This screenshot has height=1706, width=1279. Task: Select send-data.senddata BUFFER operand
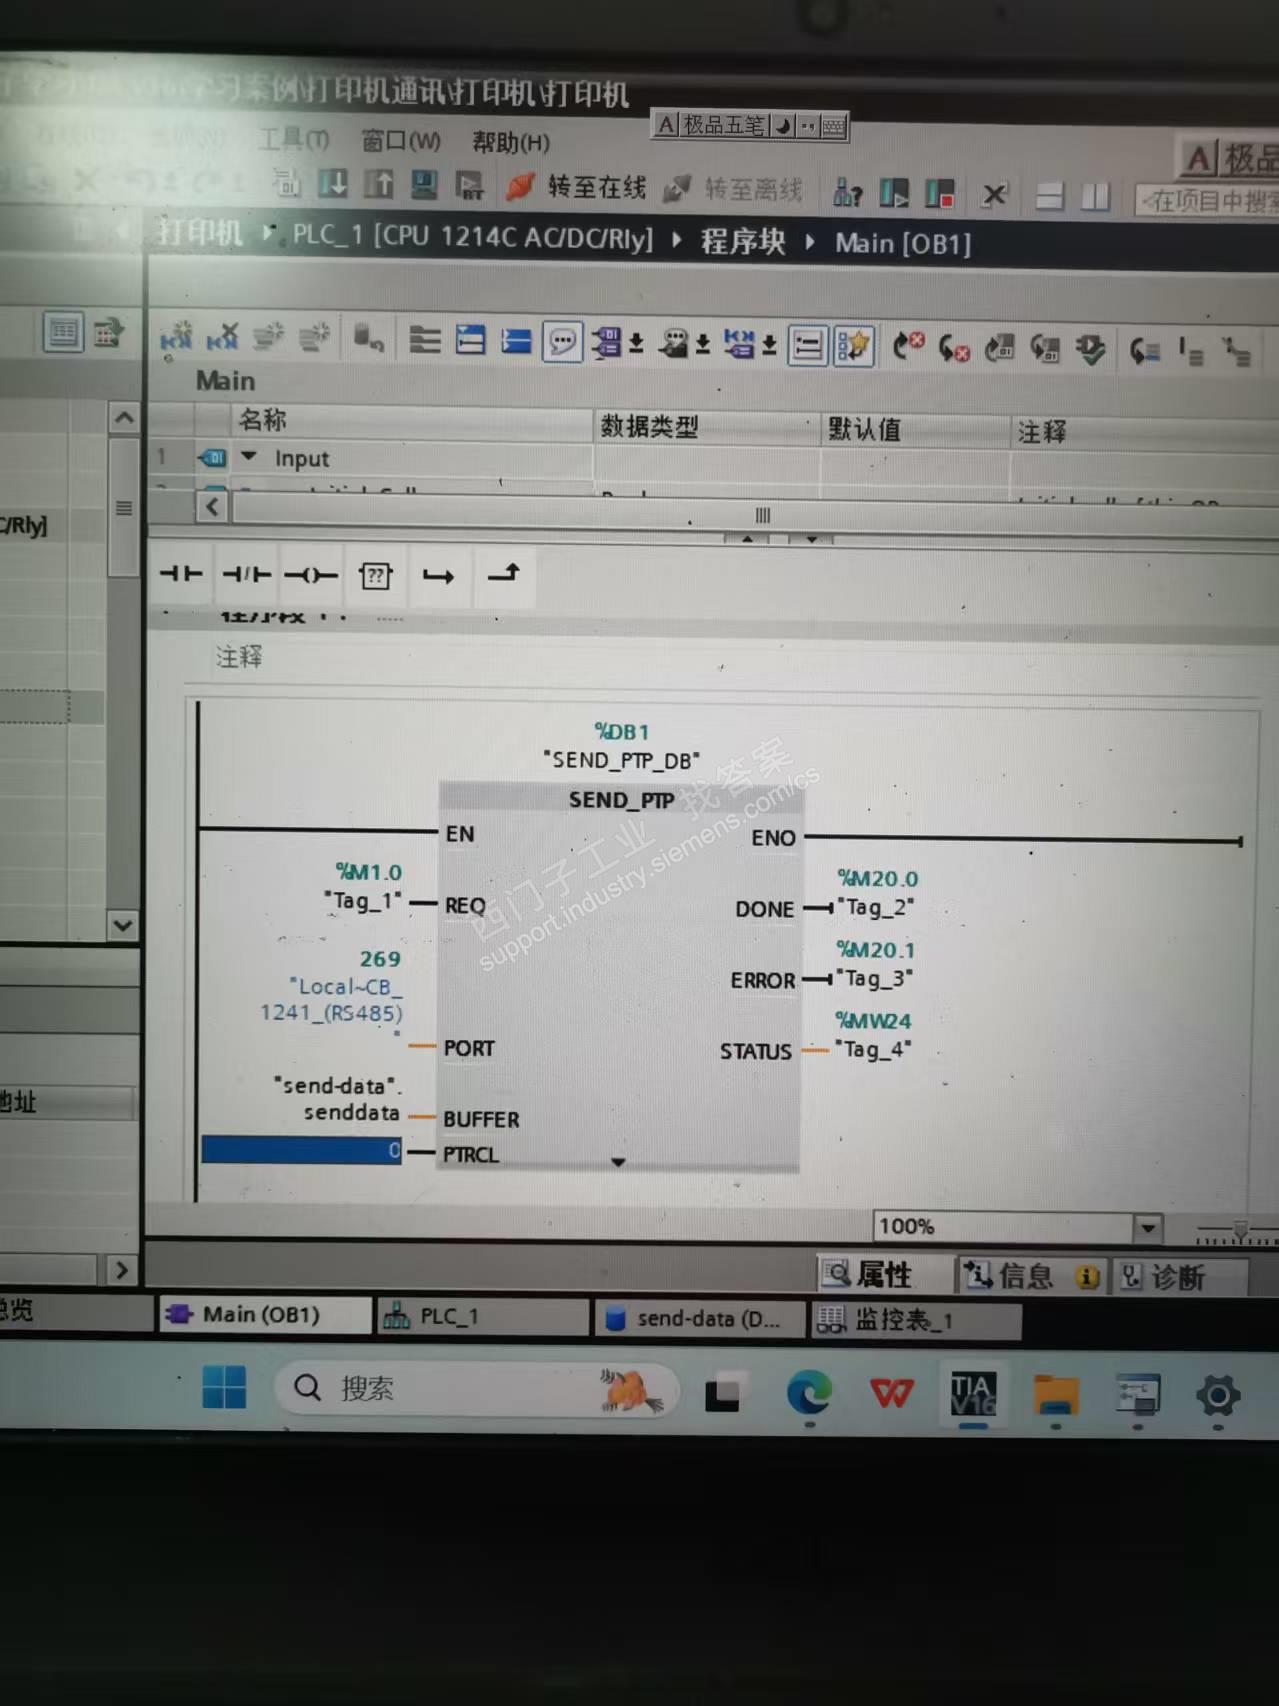click(338, 1099)
